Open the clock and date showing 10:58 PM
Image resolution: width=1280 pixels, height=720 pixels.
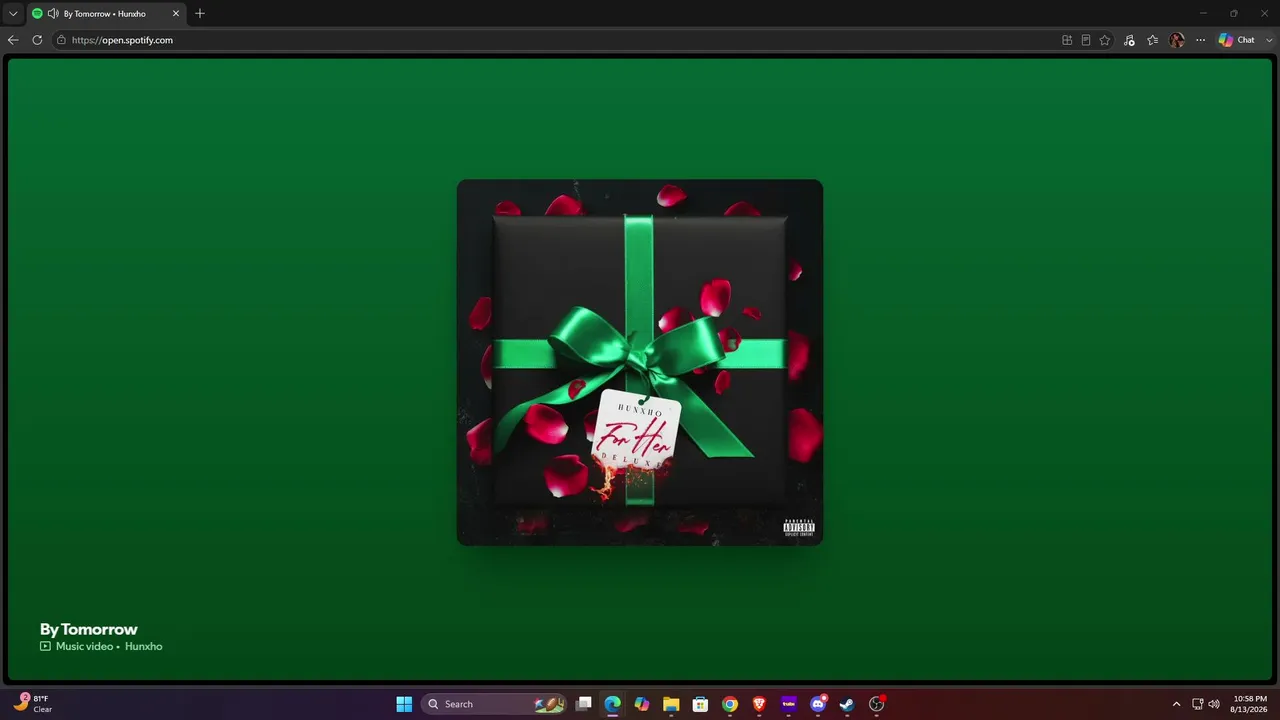1250,704
